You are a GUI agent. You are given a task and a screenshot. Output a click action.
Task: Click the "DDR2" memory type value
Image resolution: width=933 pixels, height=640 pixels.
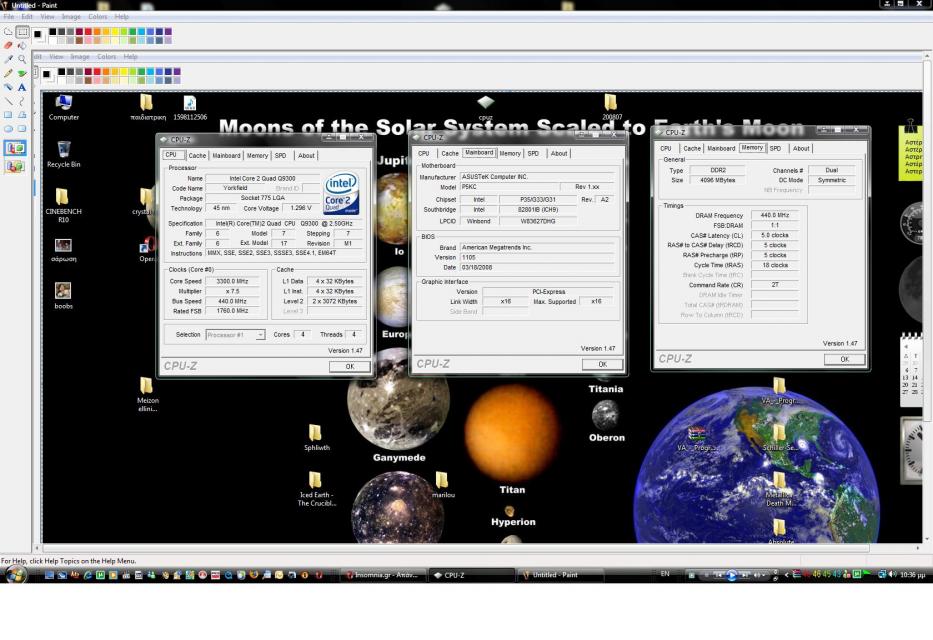point(718,170)
